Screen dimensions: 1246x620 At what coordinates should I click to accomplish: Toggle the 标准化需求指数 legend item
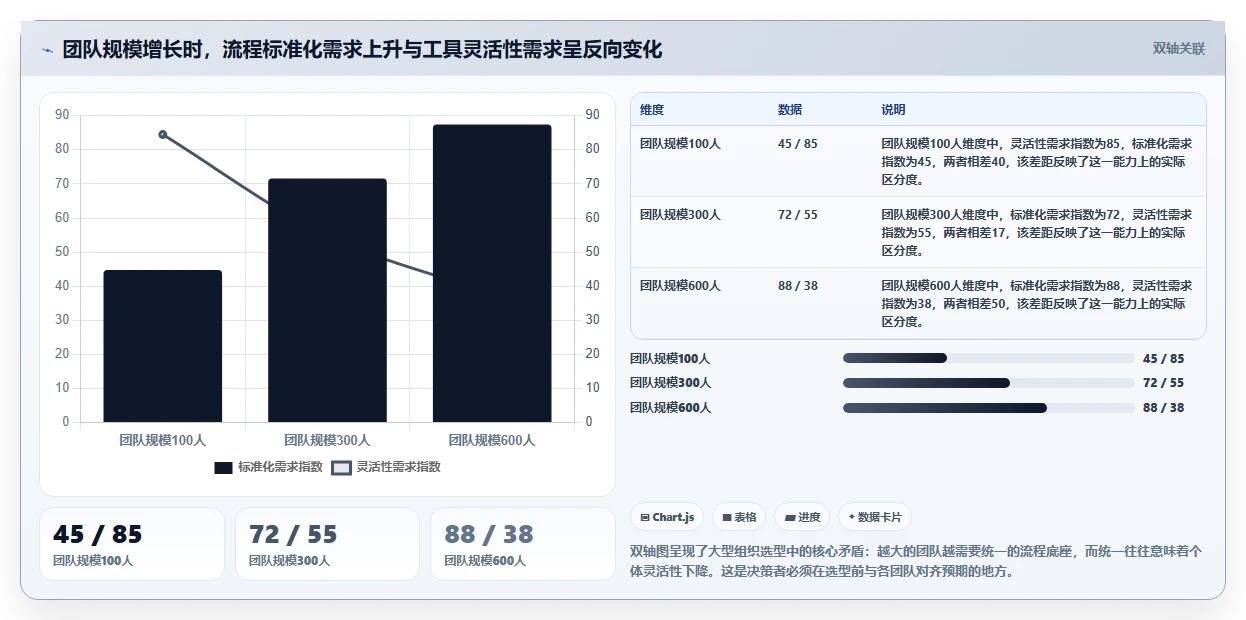[x=269, y=467]
